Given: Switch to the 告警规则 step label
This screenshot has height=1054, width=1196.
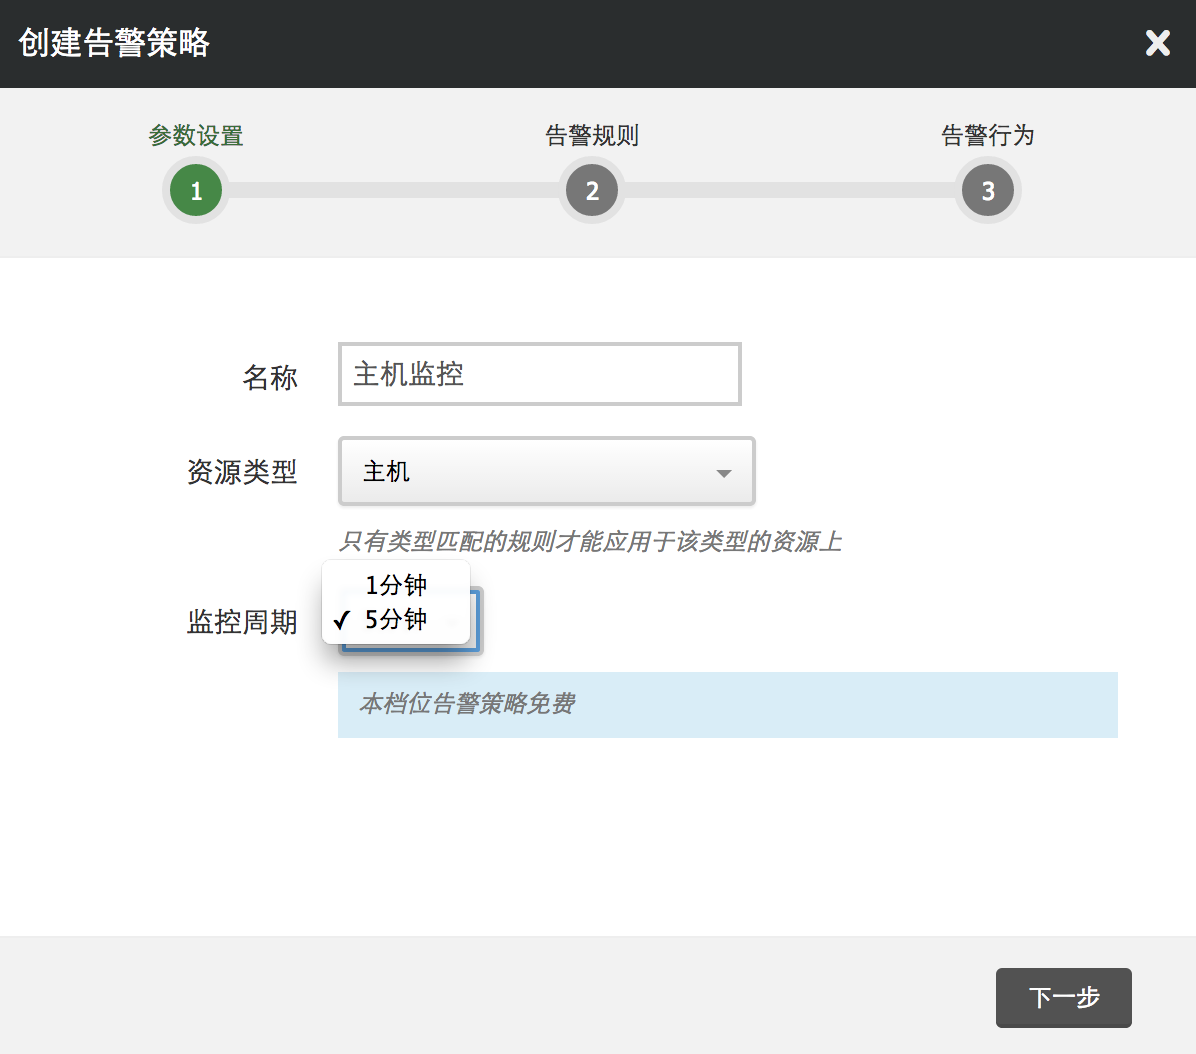Looking at the screenshot, I should pos(592,135).
